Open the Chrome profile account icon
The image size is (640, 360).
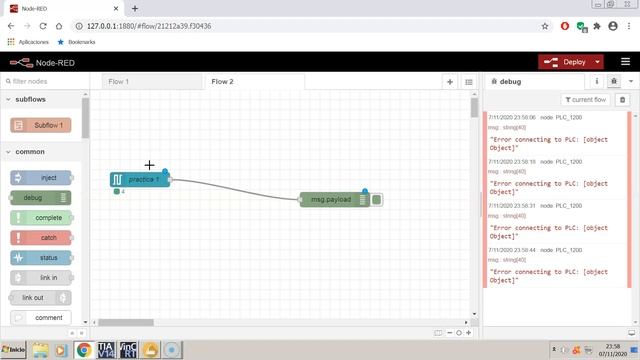(x=613, y=26)
